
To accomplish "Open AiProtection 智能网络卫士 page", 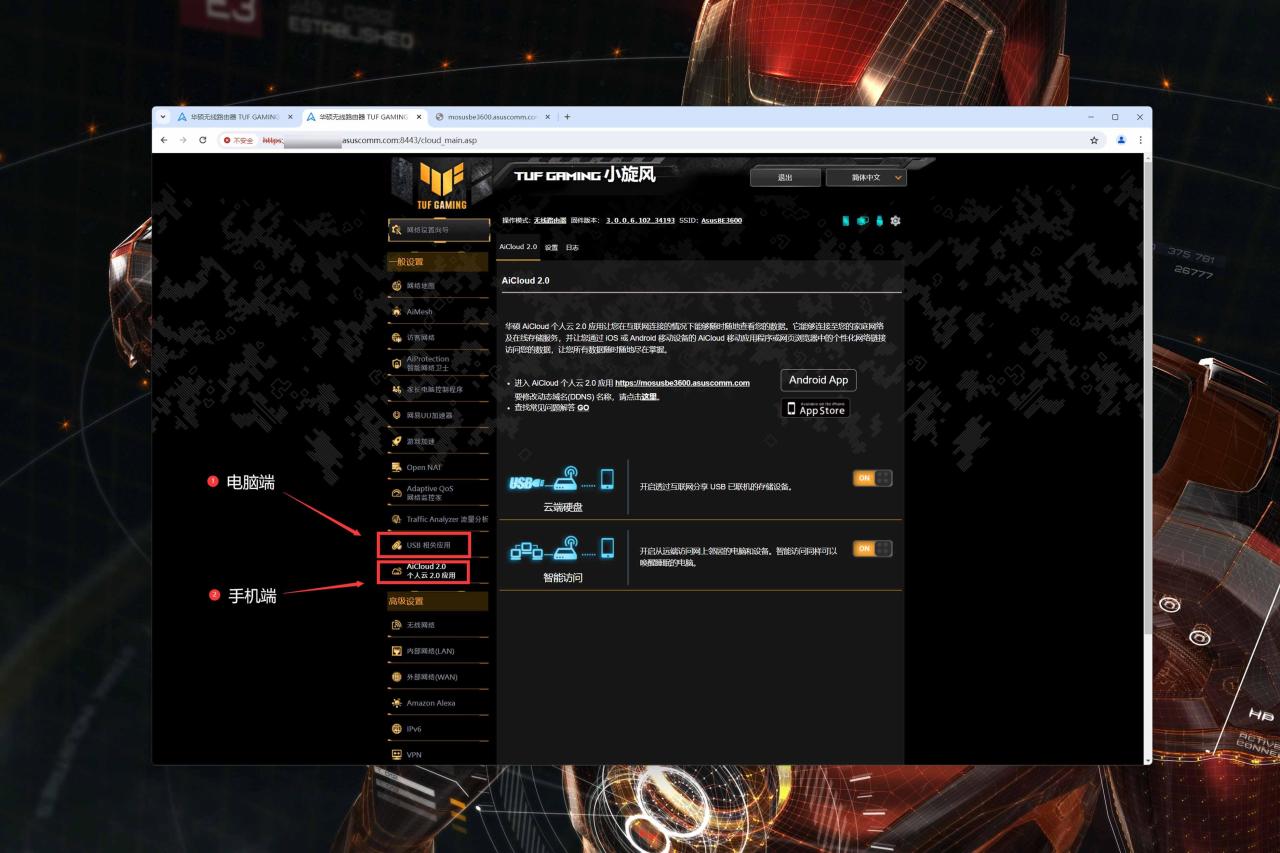I will pos(438,363).
